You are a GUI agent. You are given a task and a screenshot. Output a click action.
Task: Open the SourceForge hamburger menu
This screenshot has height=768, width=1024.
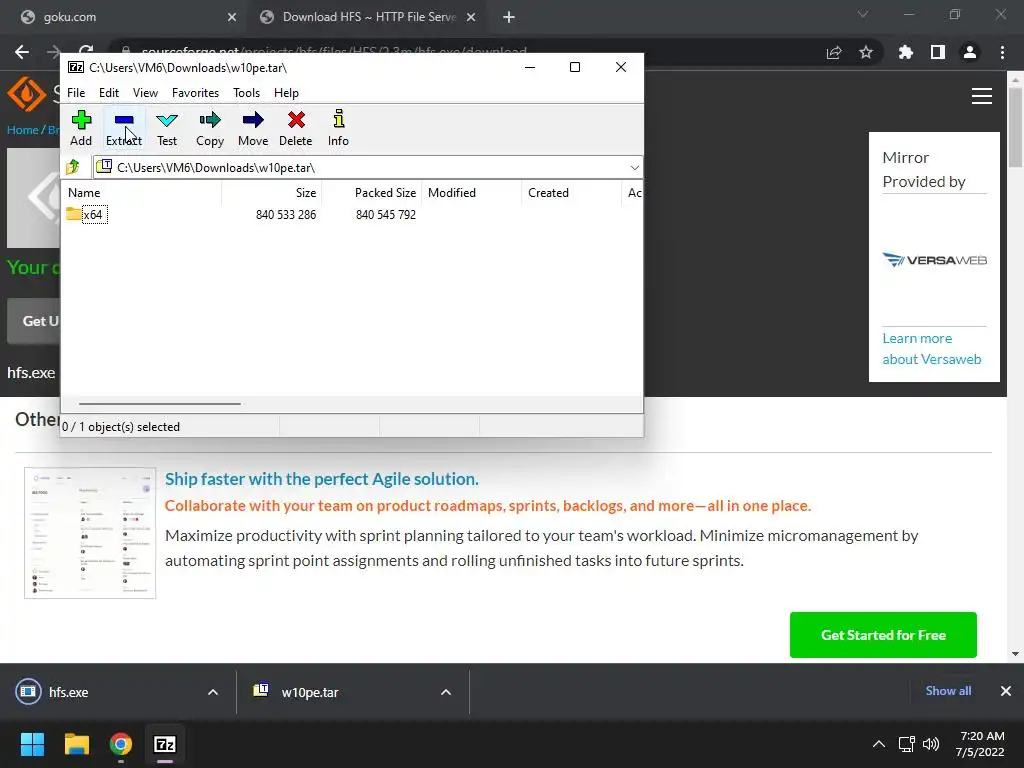tap(982, 96)
